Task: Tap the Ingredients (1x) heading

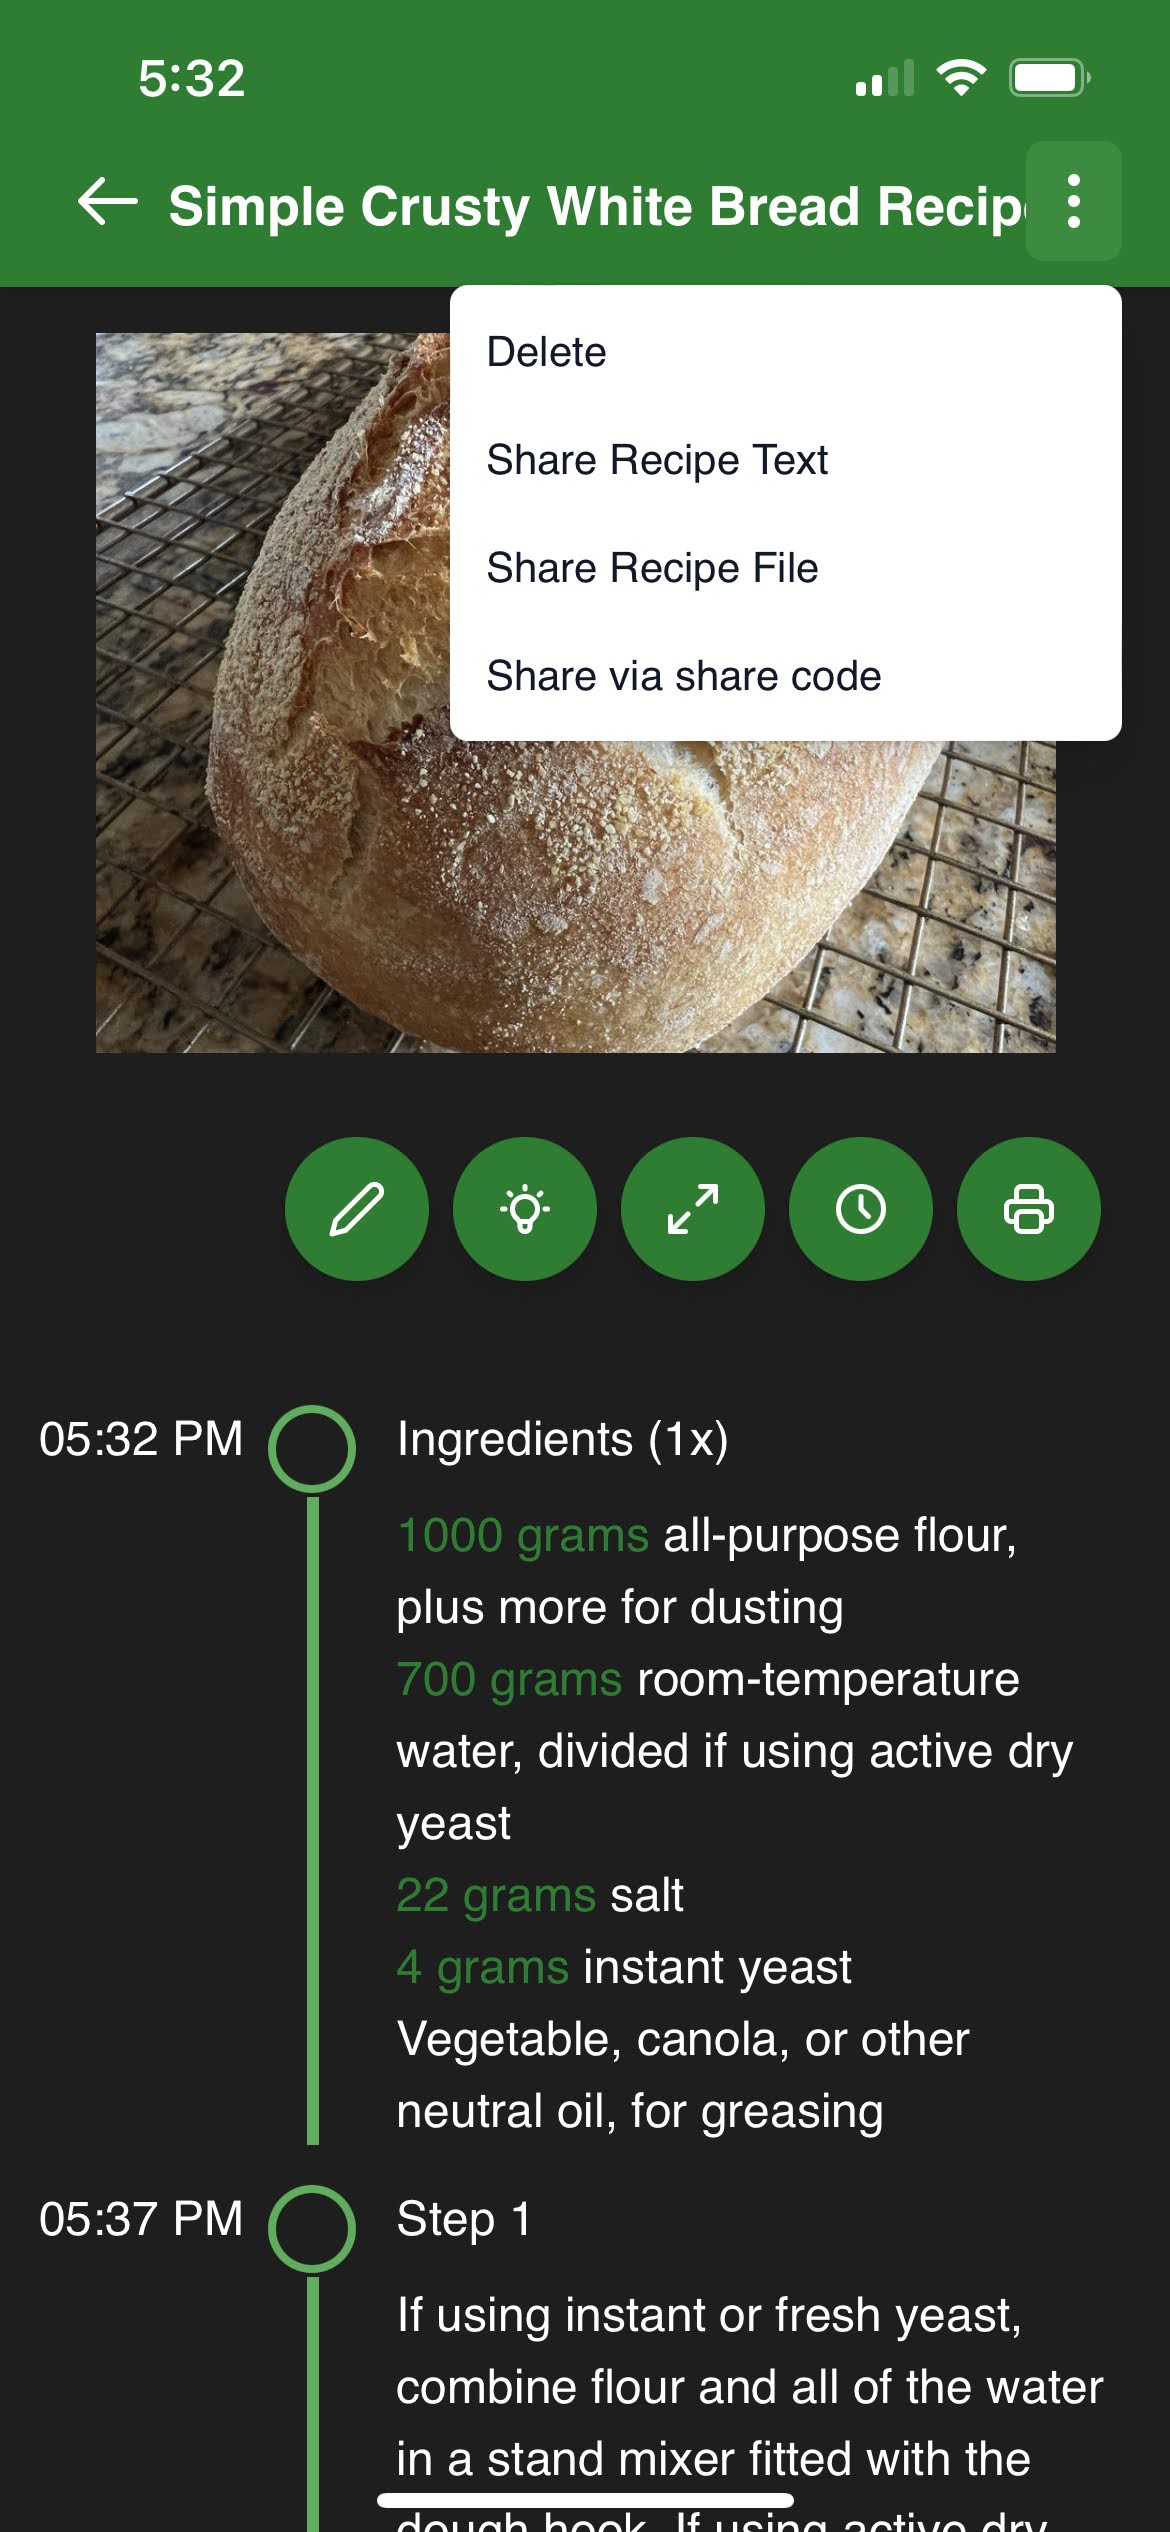Action: [x=563, y=1440]
